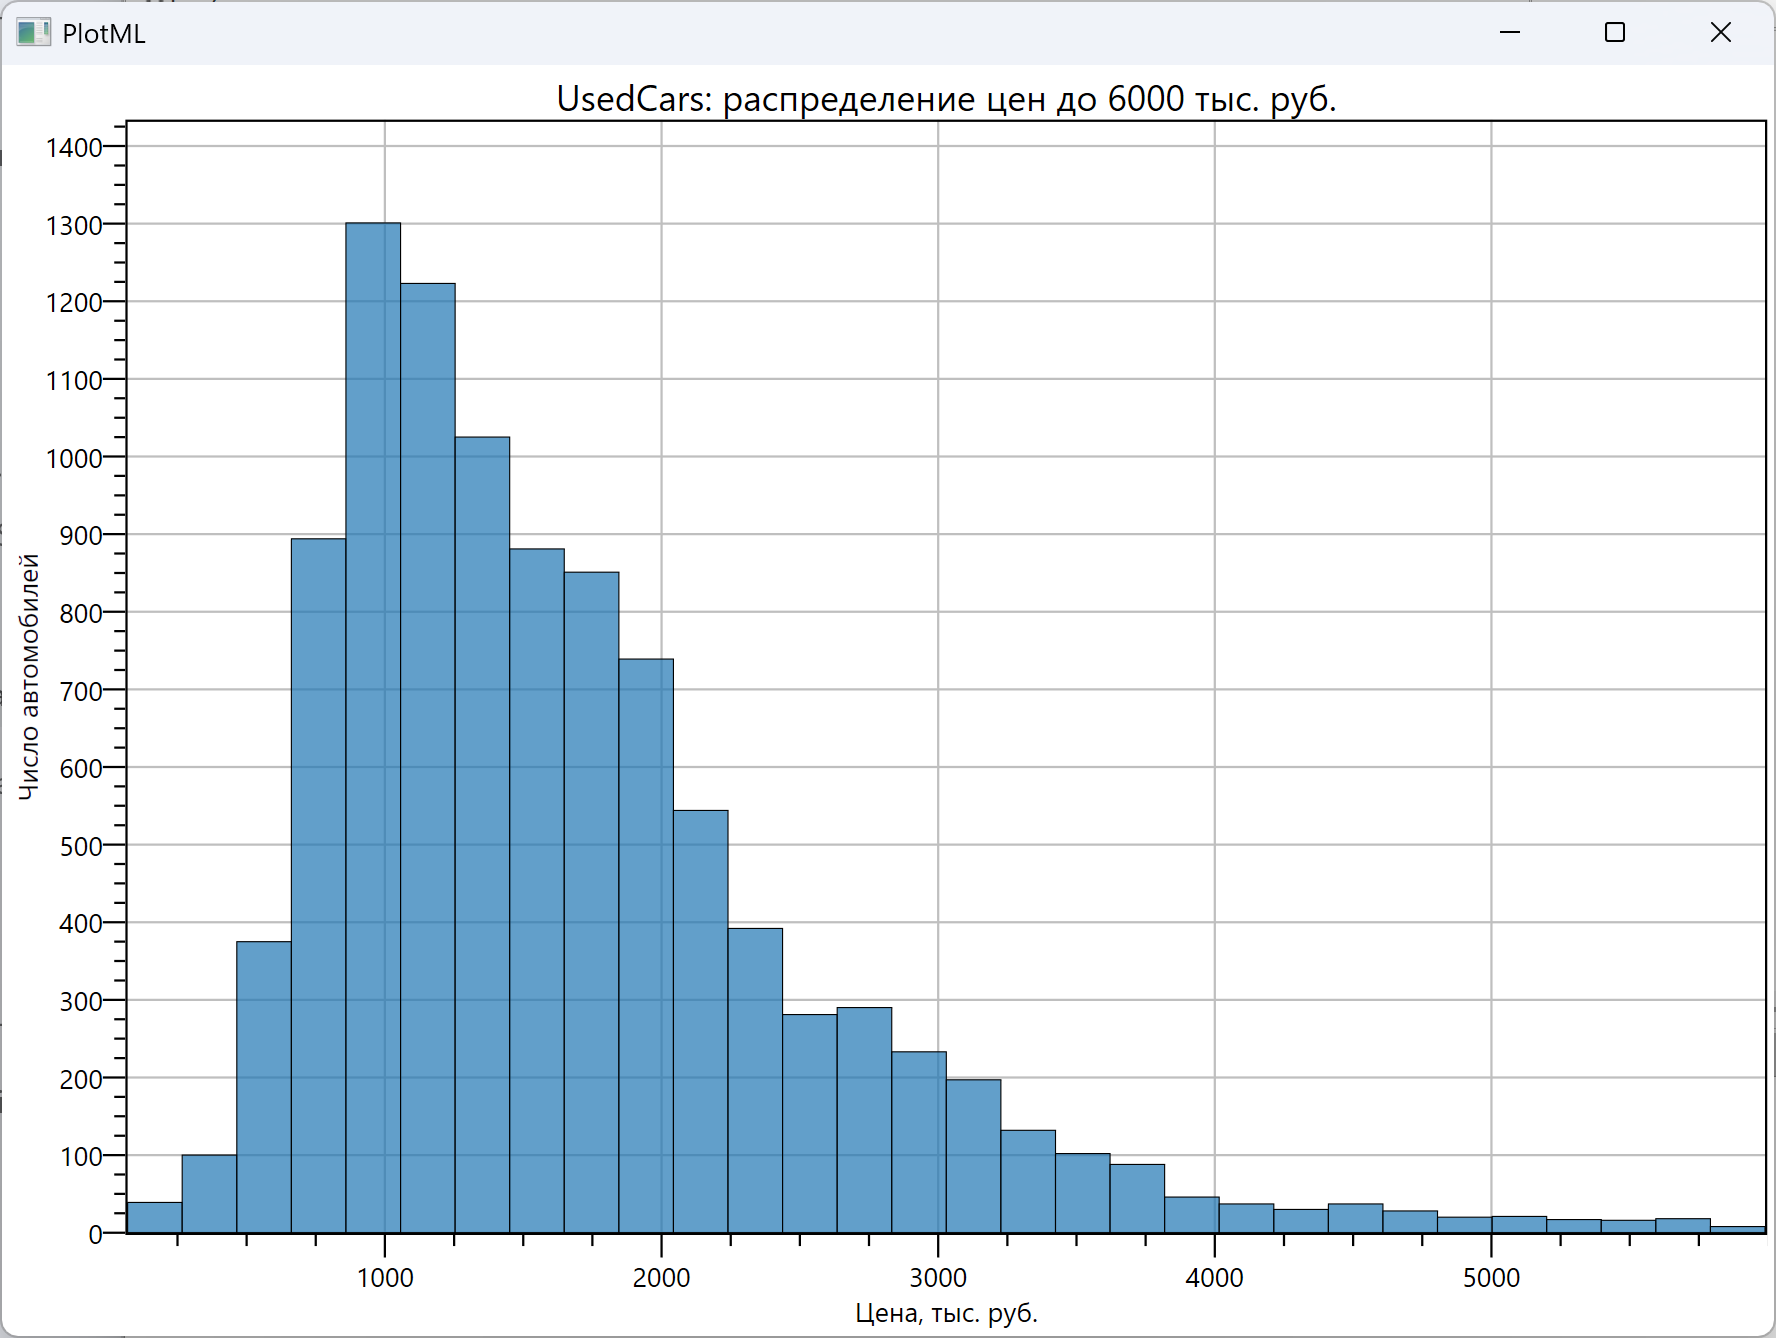Click the y-axis tick label 900
Image resolution: width=1776 pixels, height=1338 pixels.
[81, 536]
